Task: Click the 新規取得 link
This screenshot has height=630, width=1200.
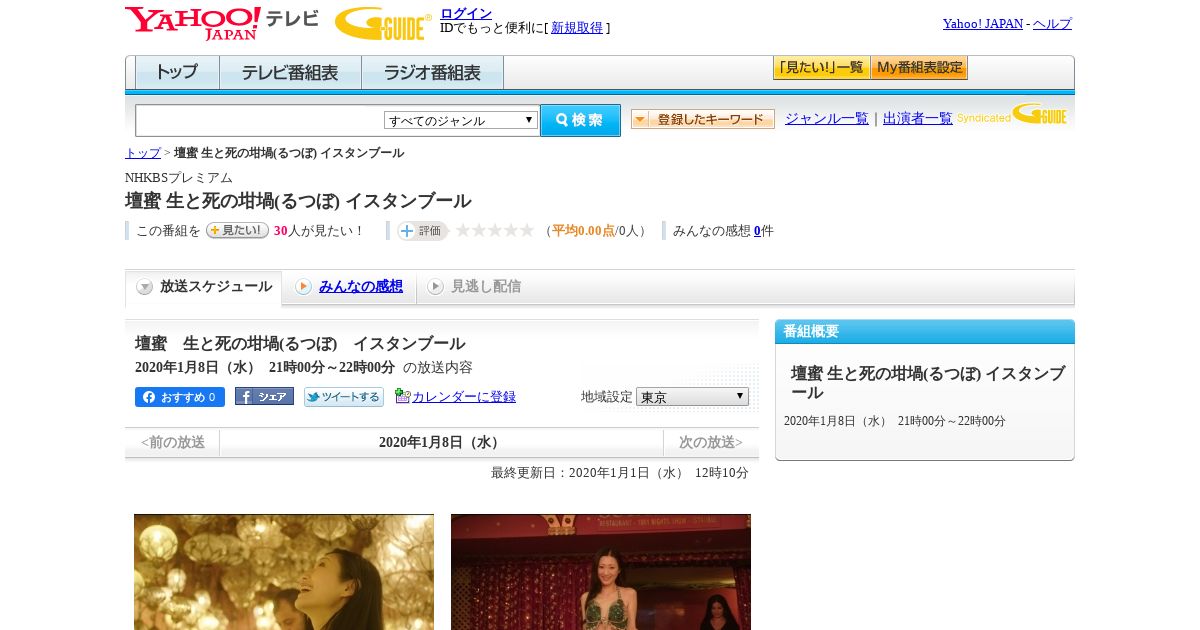Action: 577,28
